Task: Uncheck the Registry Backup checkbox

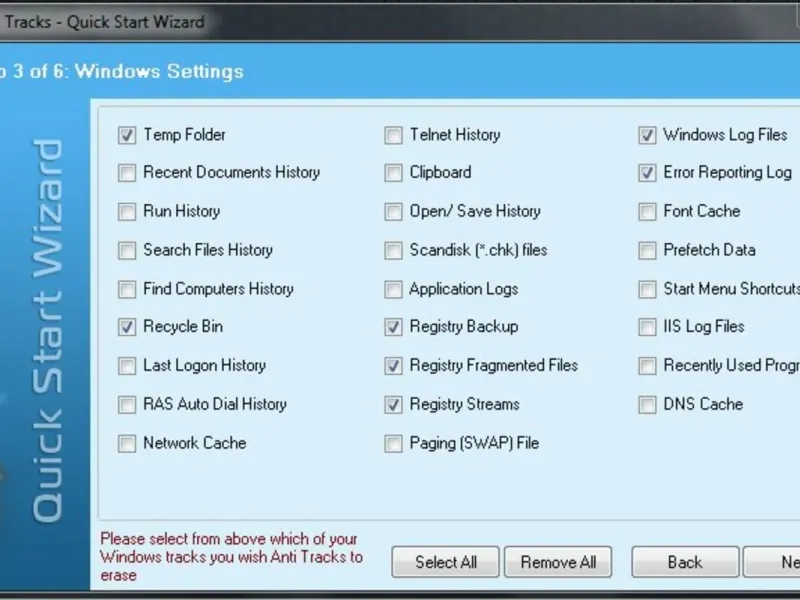Action: click(x=394, y=327)
